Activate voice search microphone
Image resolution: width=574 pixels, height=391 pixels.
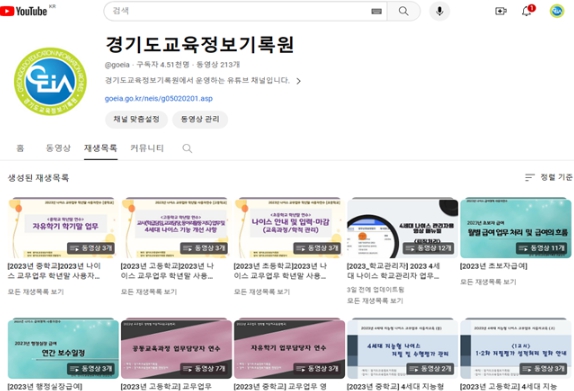click(x=439, y=11)
